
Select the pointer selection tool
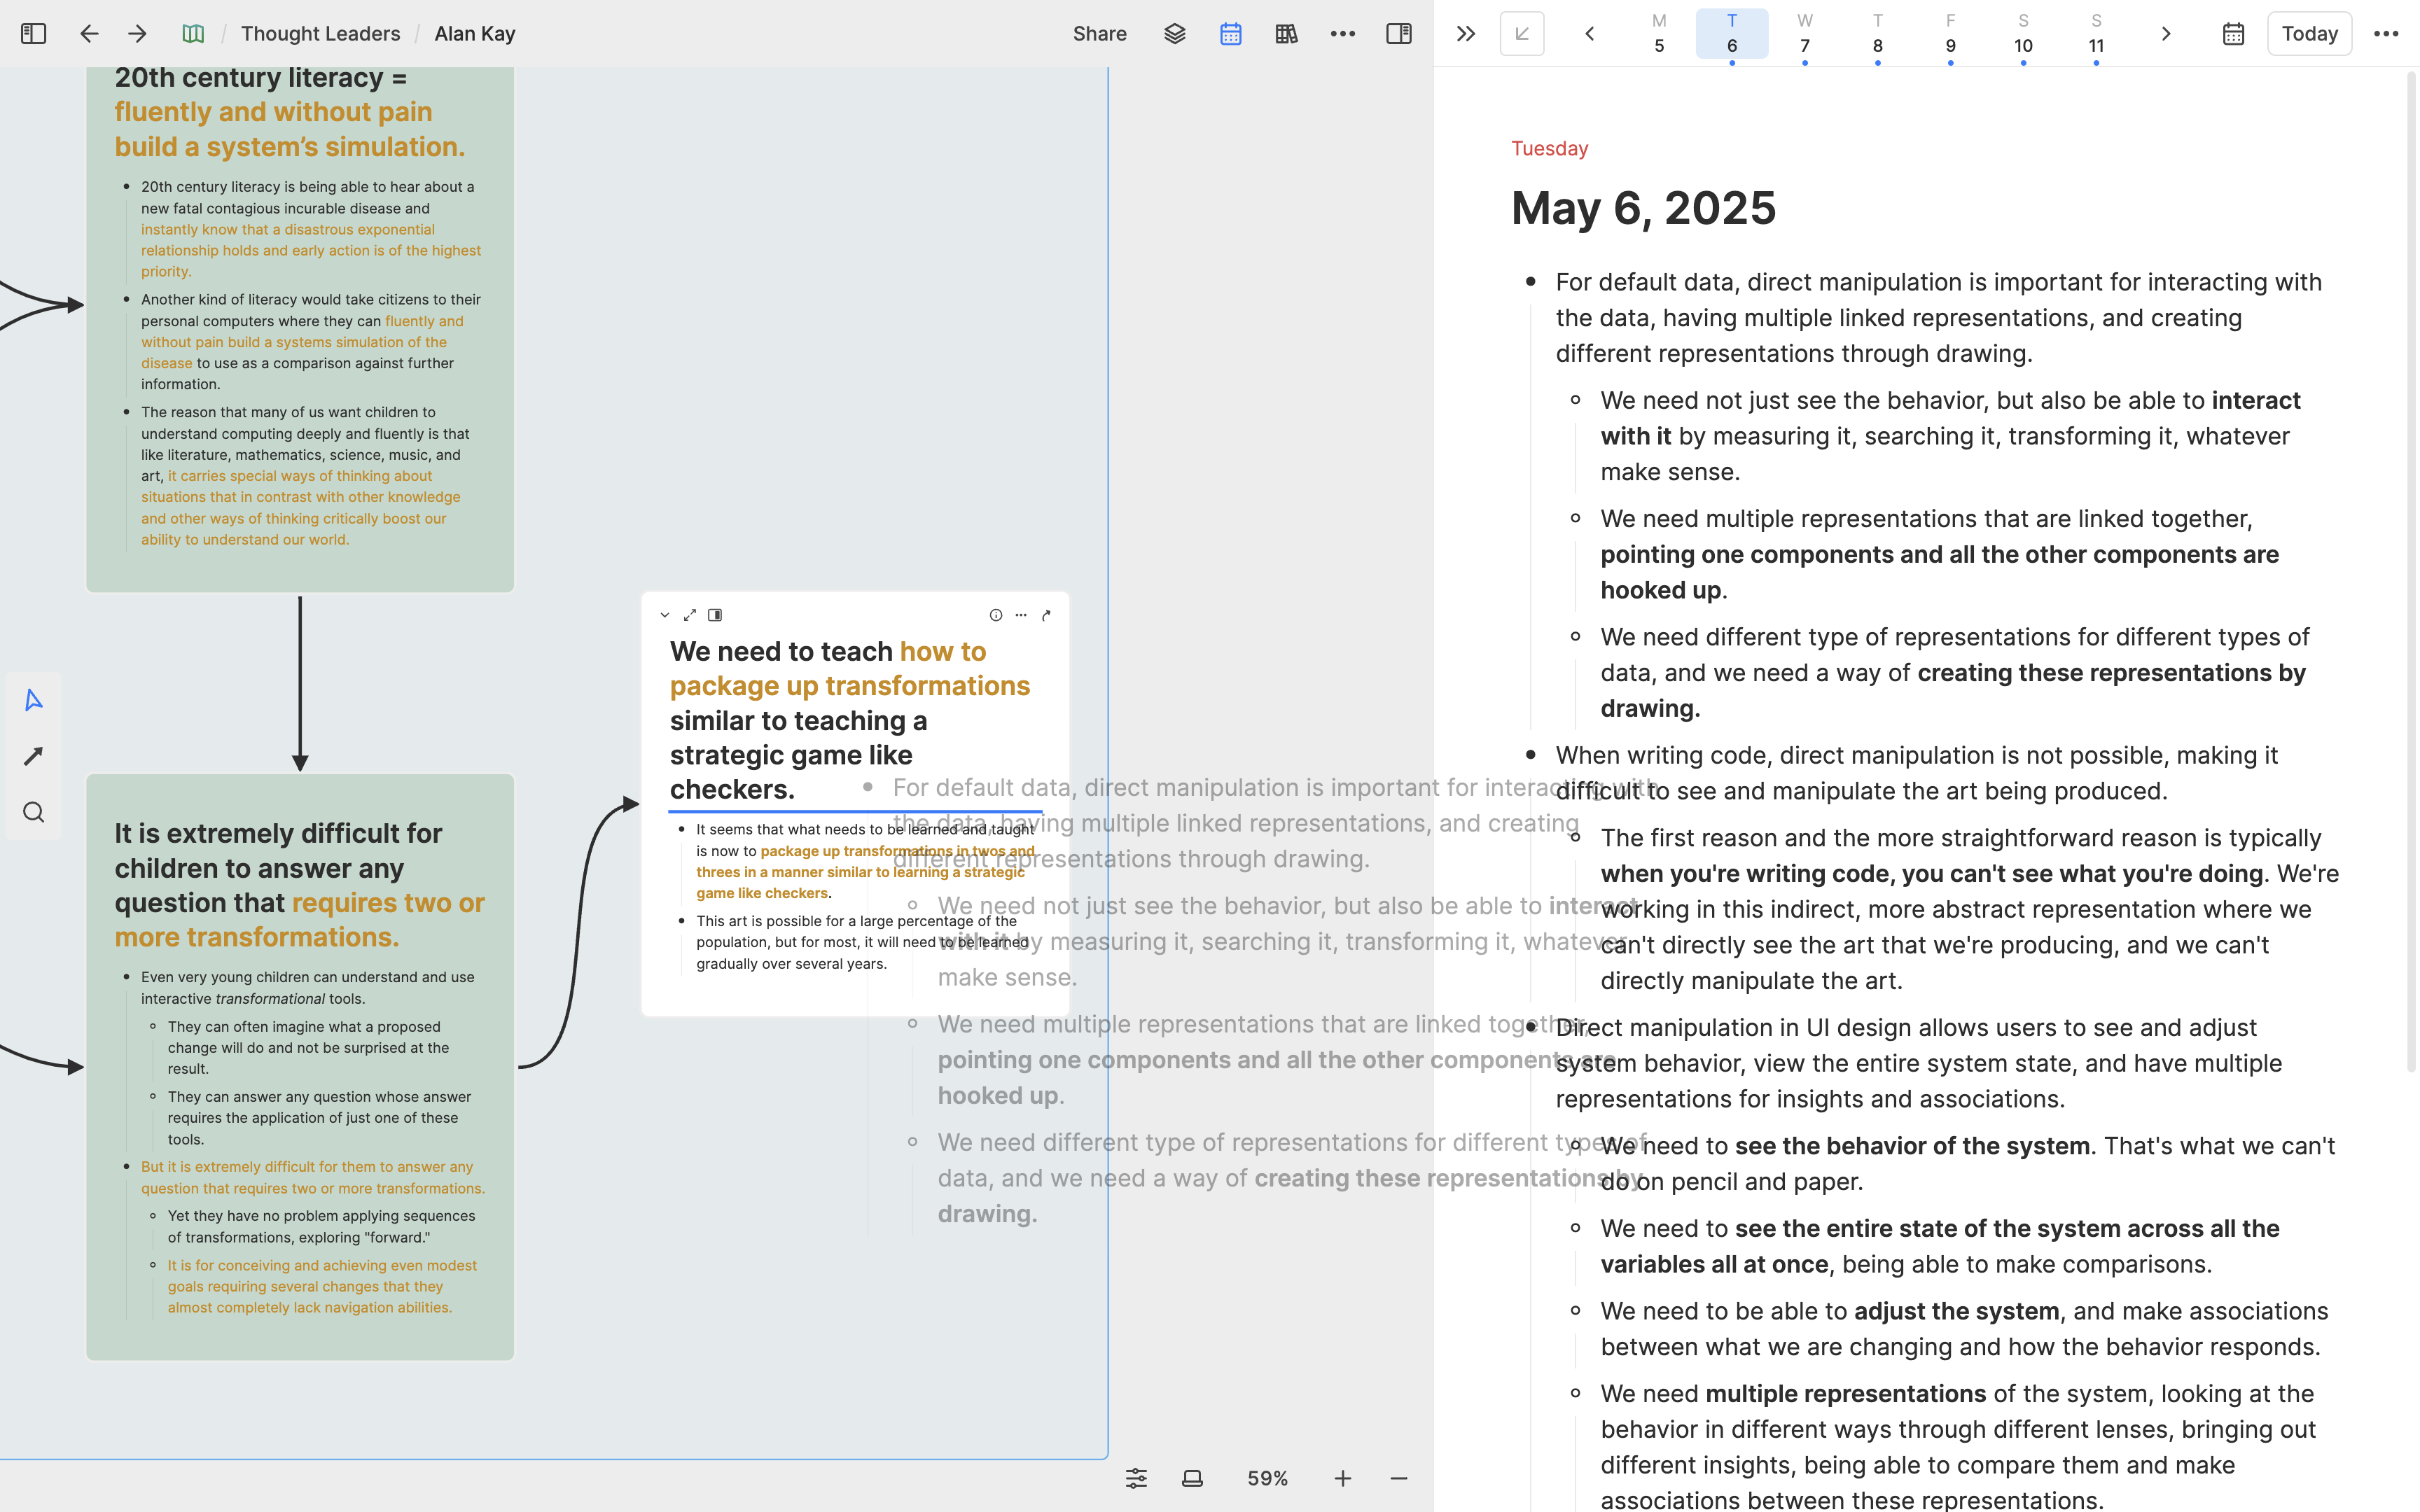pyautogui.click(x=33, y=700)
